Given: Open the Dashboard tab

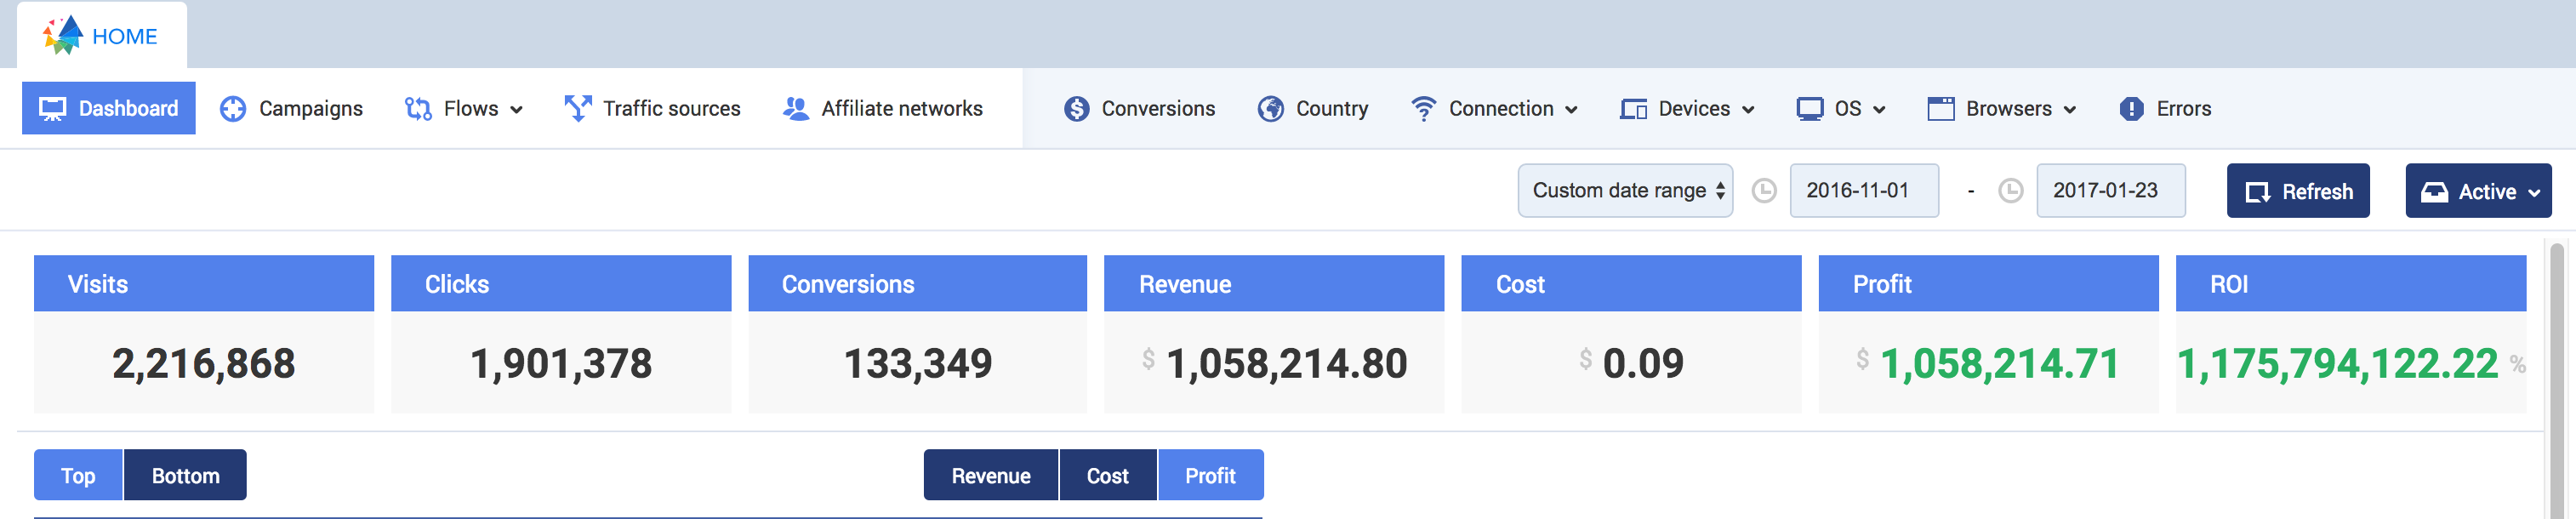Looking at the screenshot, I should 109,109.
